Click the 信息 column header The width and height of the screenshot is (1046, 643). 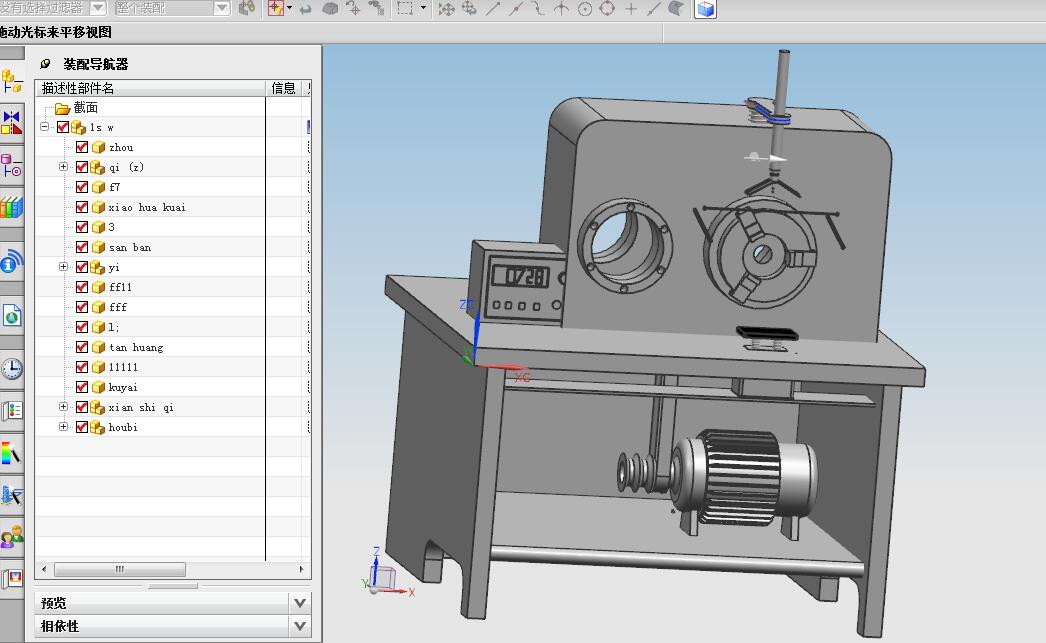[283, 88]
